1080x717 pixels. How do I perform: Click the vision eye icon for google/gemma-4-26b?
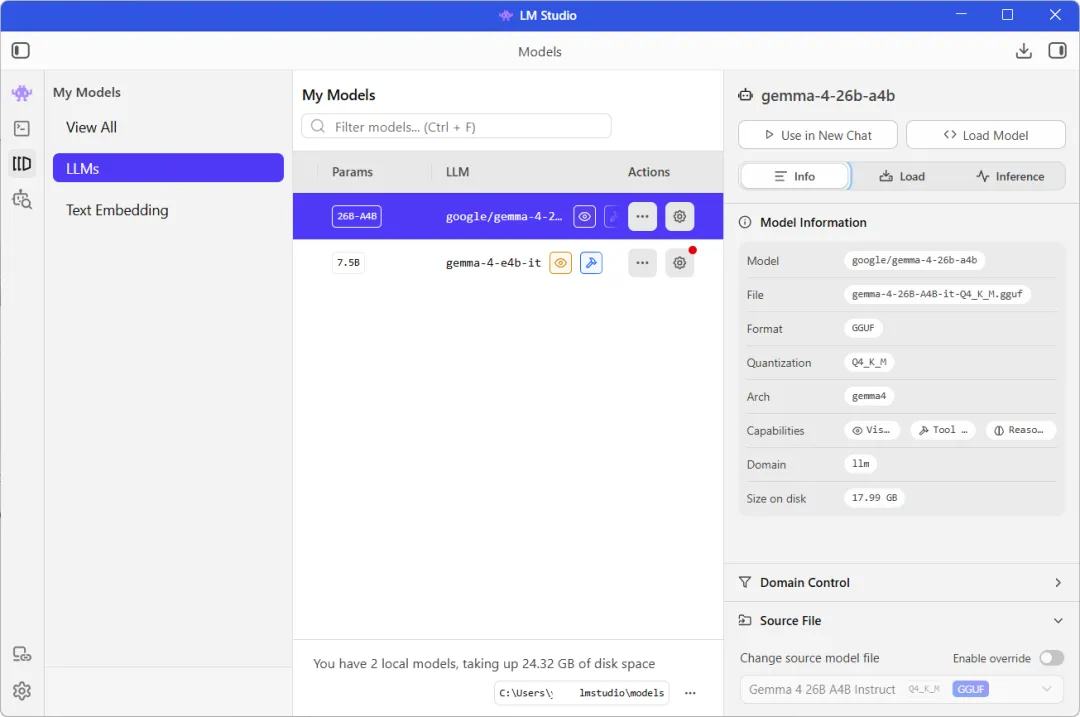pyautogui.click(x=584, y=216)
